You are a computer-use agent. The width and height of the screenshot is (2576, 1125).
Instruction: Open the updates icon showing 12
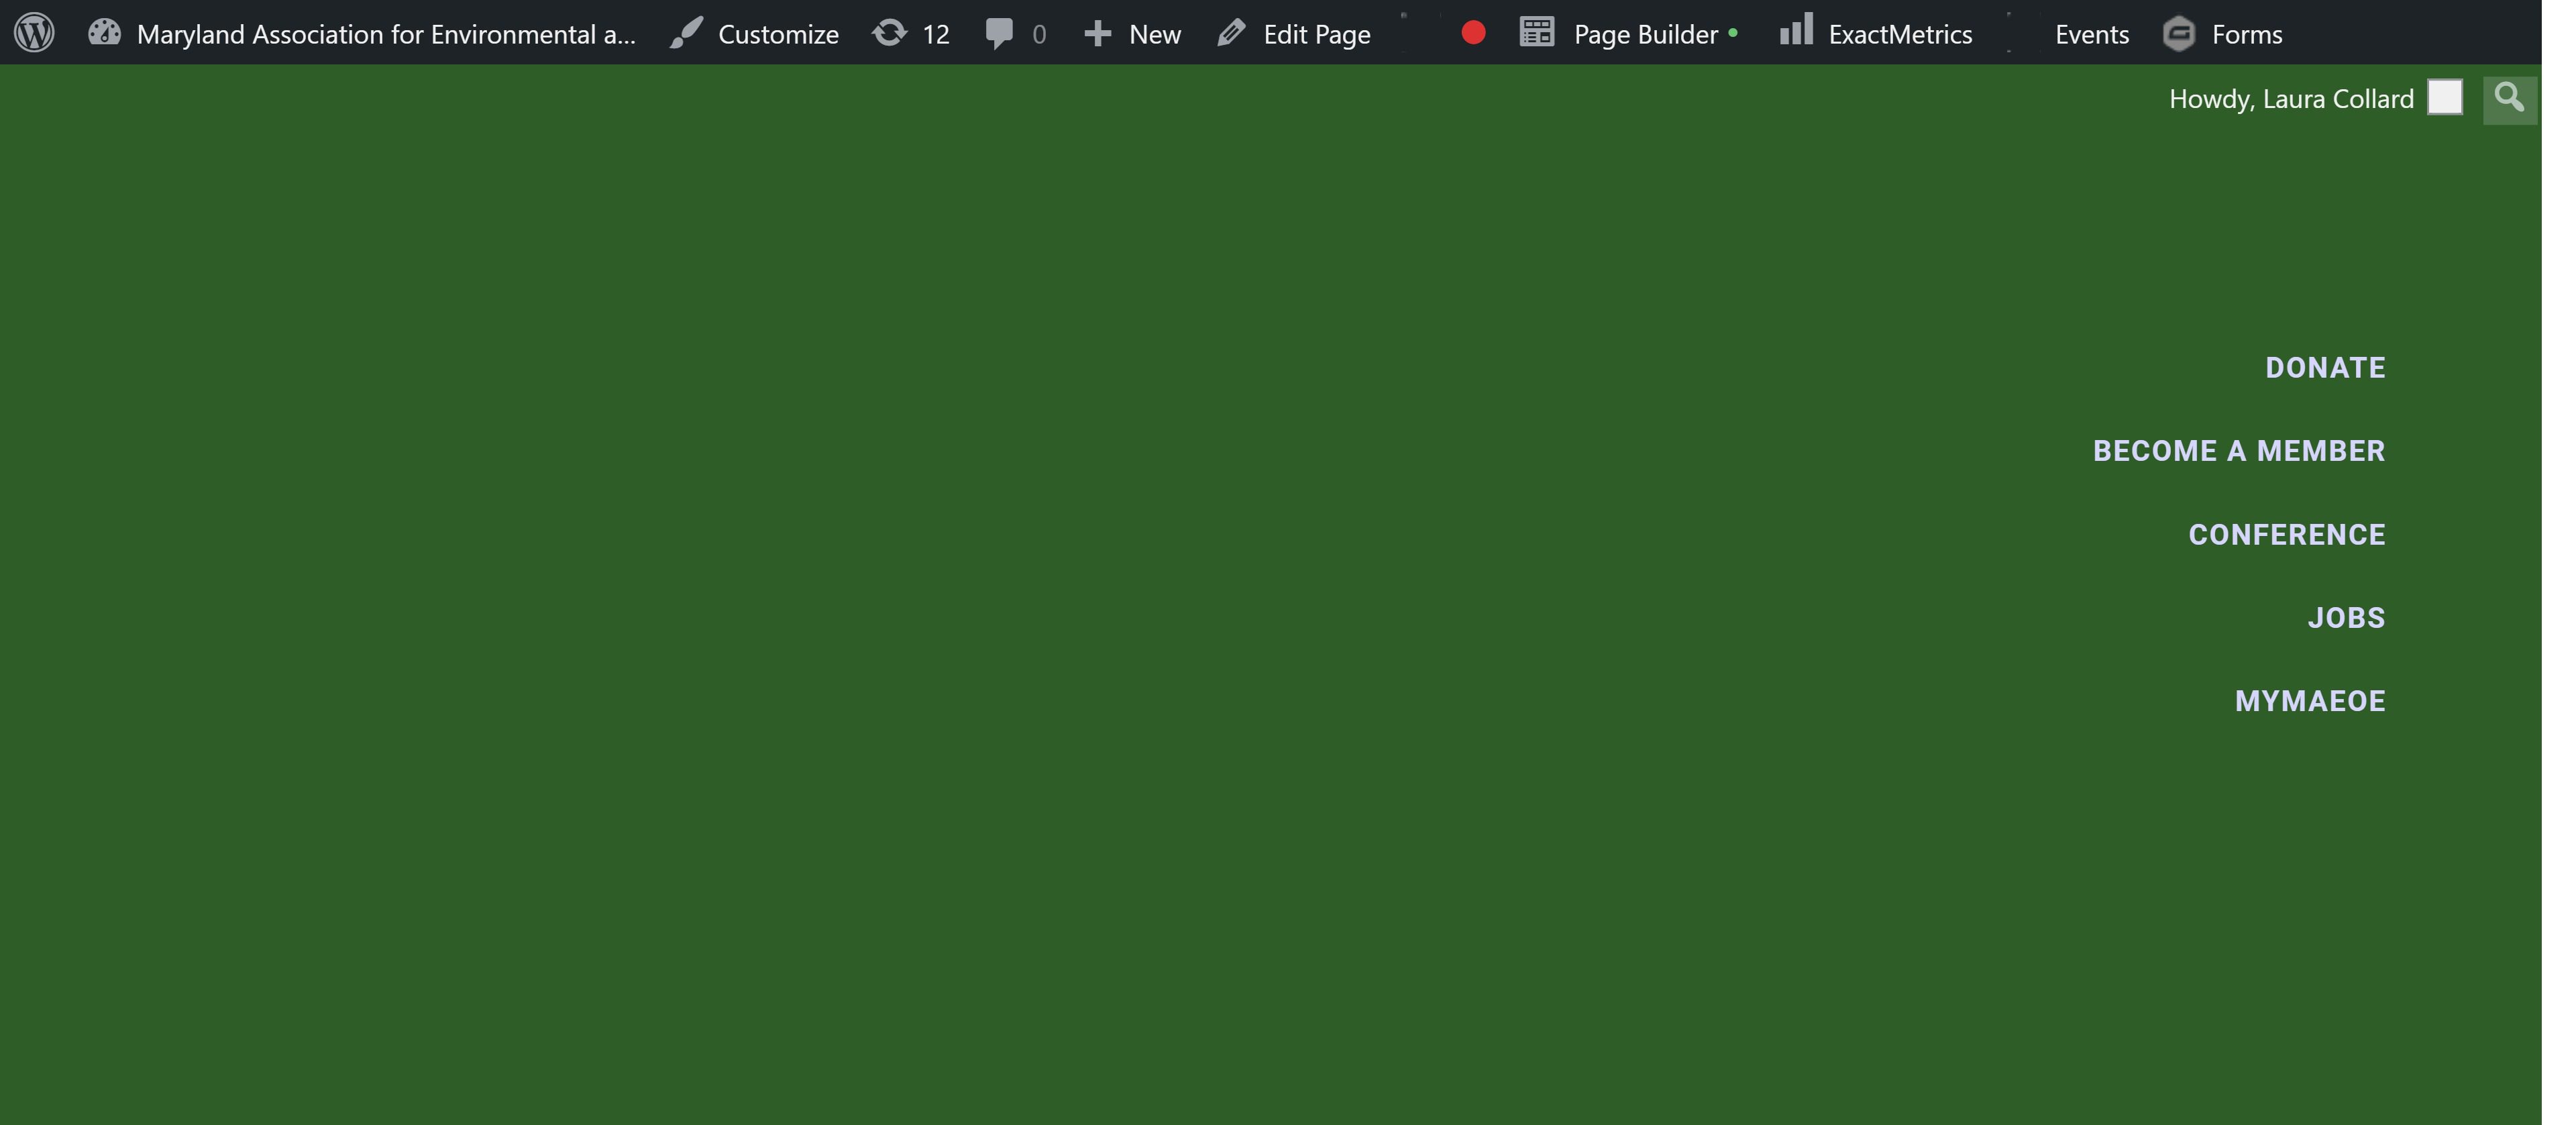coord(889,33)
